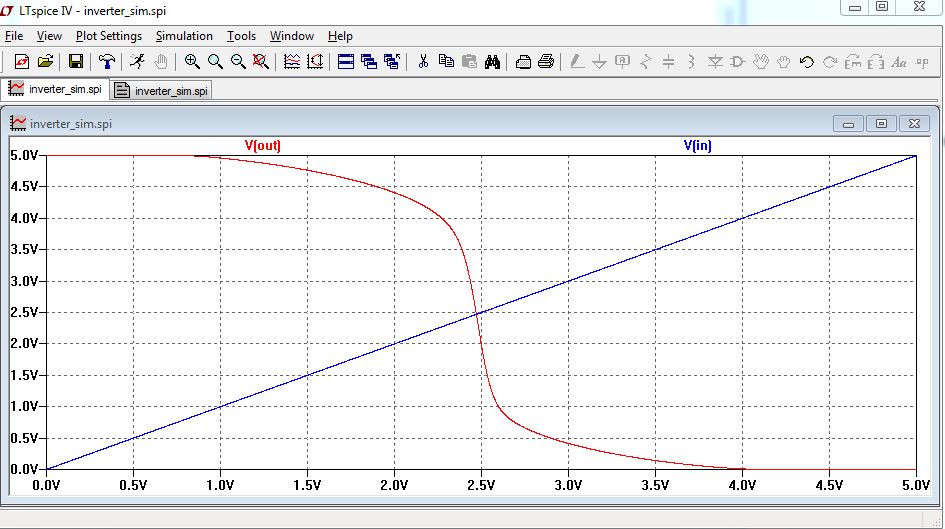Open the Tools menu

click(241, 36)
